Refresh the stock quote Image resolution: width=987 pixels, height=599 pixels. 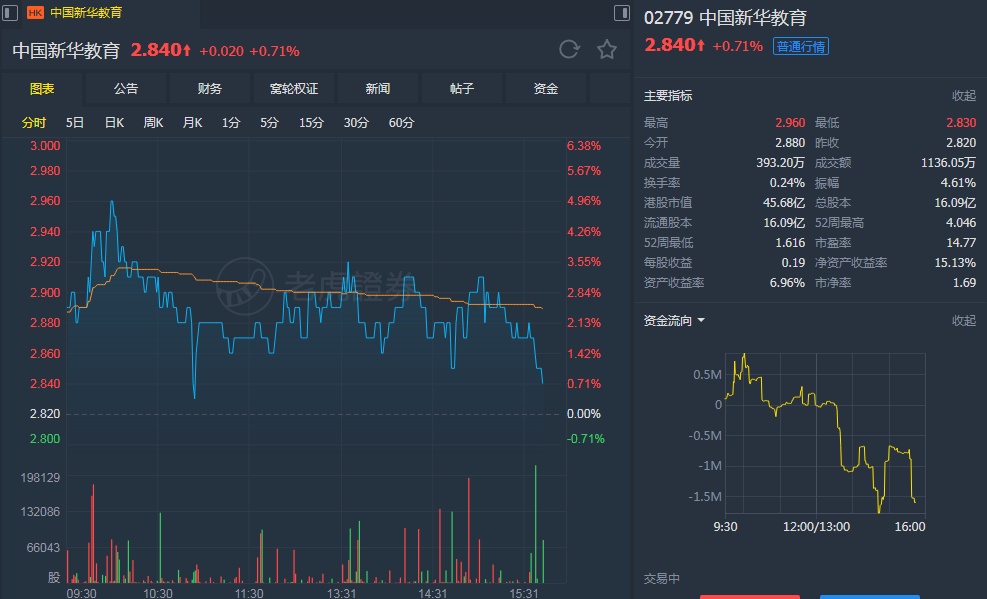569,50
